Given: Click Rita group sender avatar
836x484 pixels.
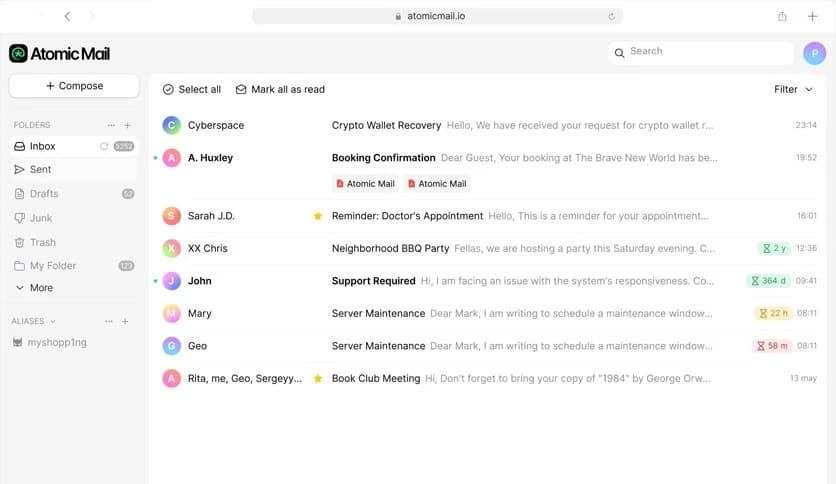Looking at the screenshot, I should [171, 378].
